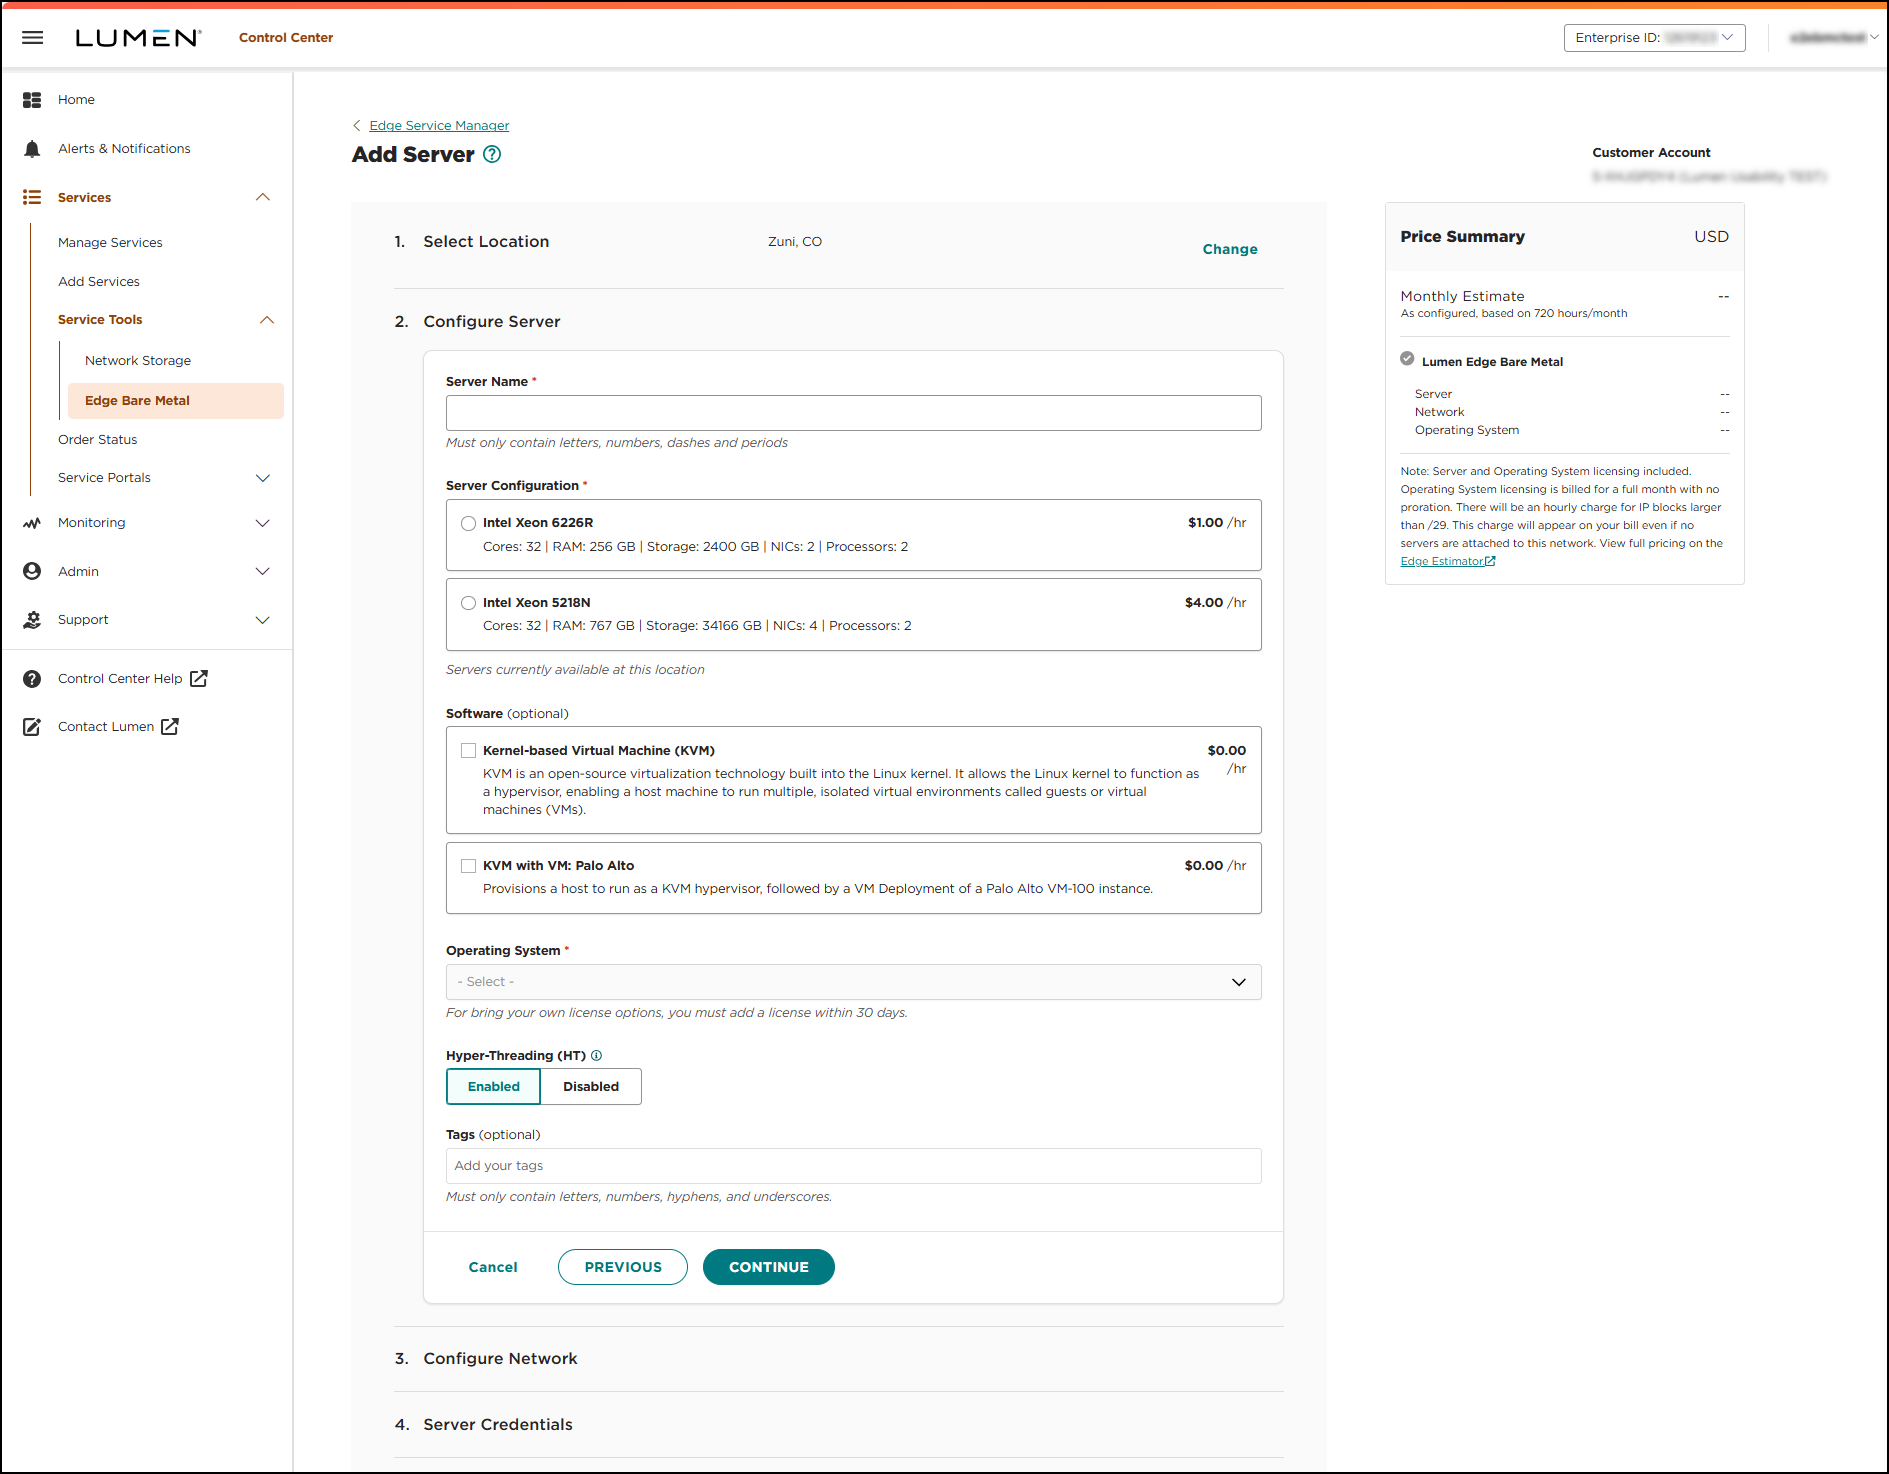Image resolution: width=1889 pixels, height=1474 pixels.
Task: Collapse the Services section in the sidebar
Action: pos(262,197)
